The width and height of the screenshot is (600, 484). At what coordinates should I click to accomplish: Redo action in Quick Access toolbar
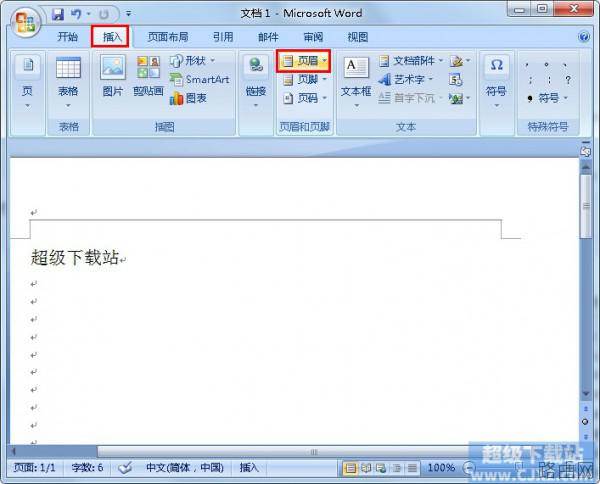point(103,15)
